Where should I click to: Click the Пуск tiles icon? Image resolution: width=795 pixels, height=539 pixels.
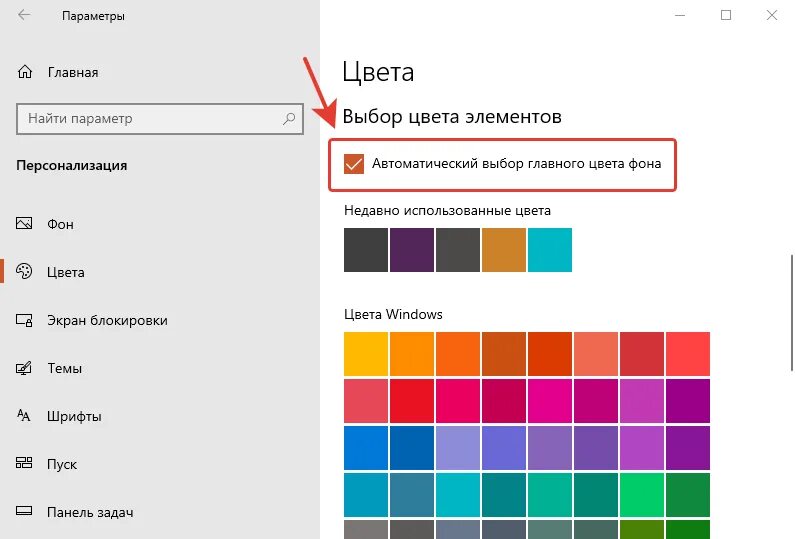(24, 462)
